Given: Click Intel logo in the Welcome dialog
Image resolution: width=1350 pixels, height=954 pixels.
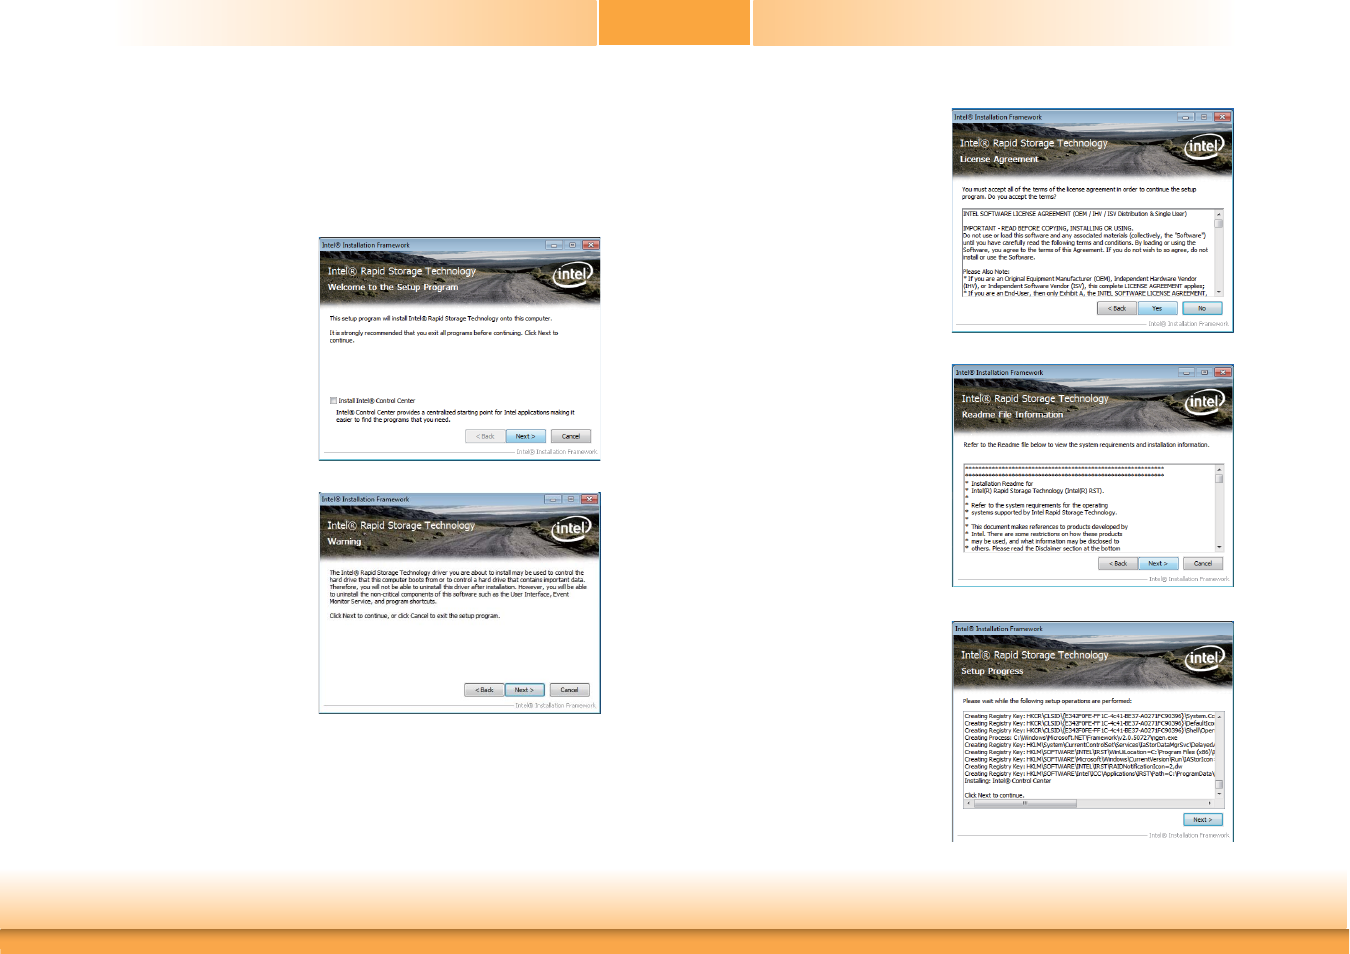Looking at the screenshot, I should (x=572, y=274).
